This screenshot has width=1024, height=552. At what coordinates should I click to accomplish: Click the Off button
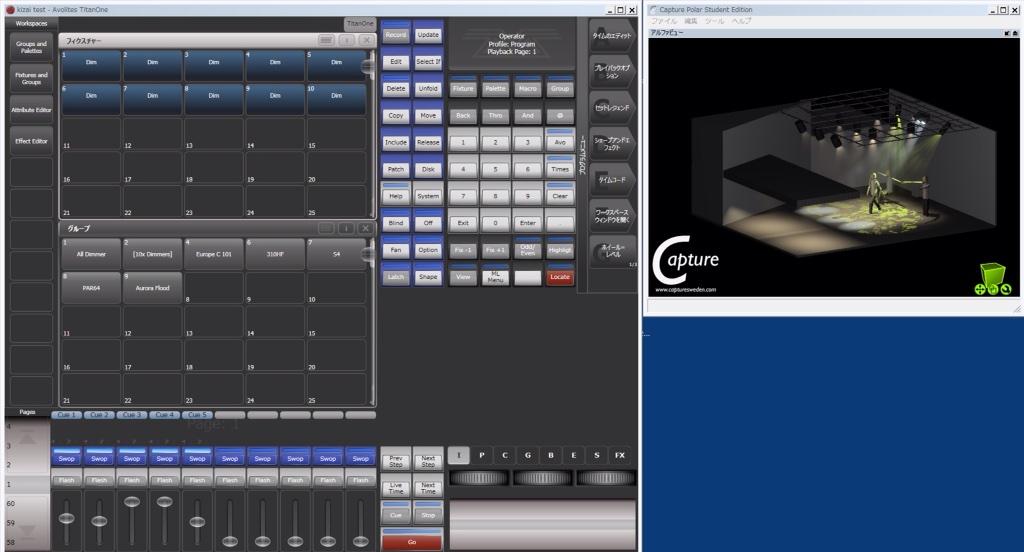click(x=428, y=222)
